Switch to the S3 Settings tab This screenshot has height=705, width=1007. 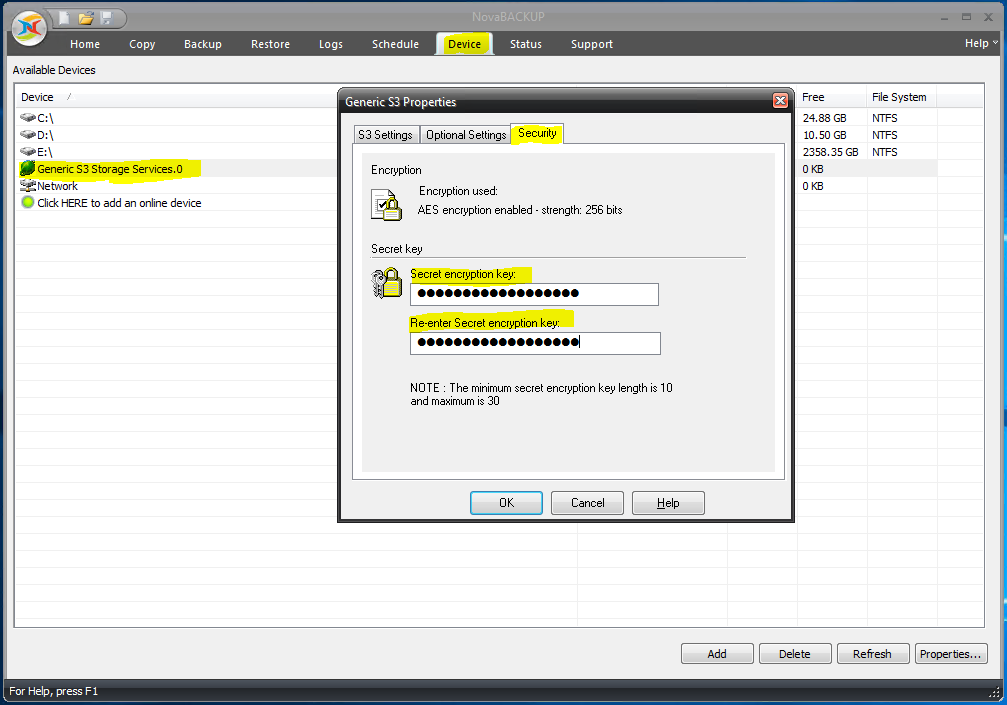pyautogui.click(x=385, y=135)
